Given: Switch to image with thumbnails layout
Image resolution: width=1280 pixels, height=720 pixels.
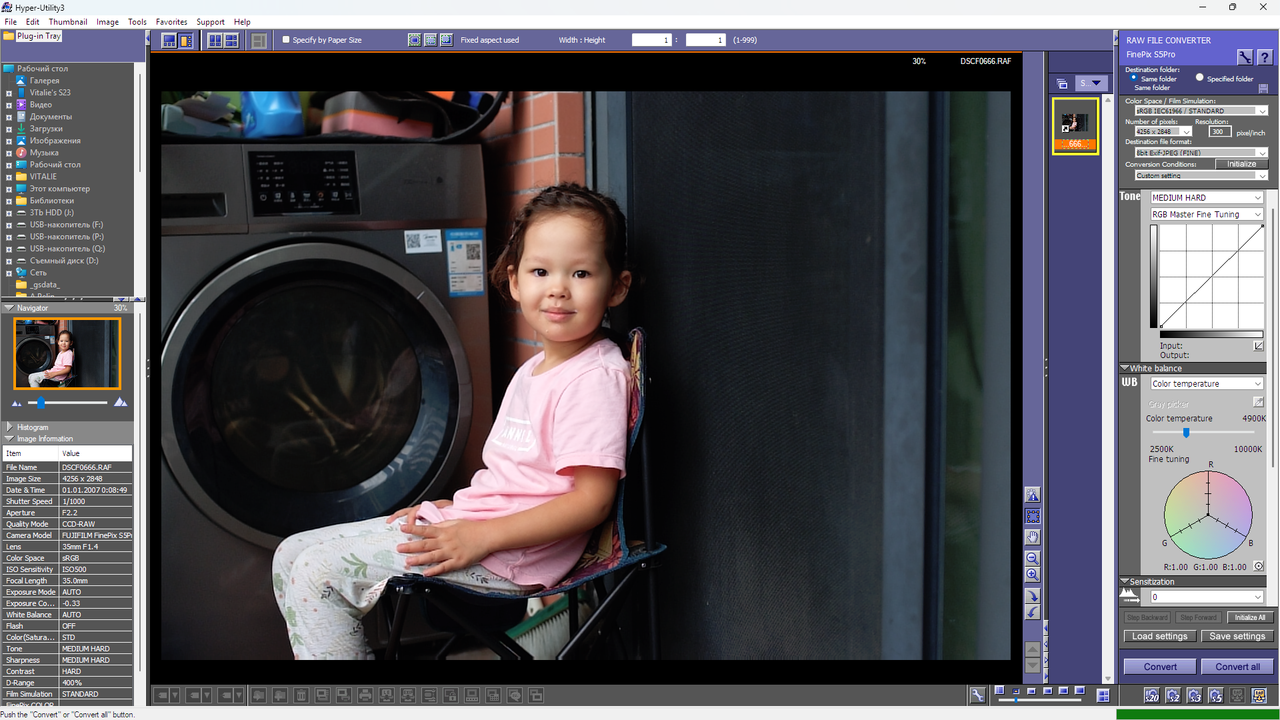Looking at the screenshot, I should coord(185,40).
